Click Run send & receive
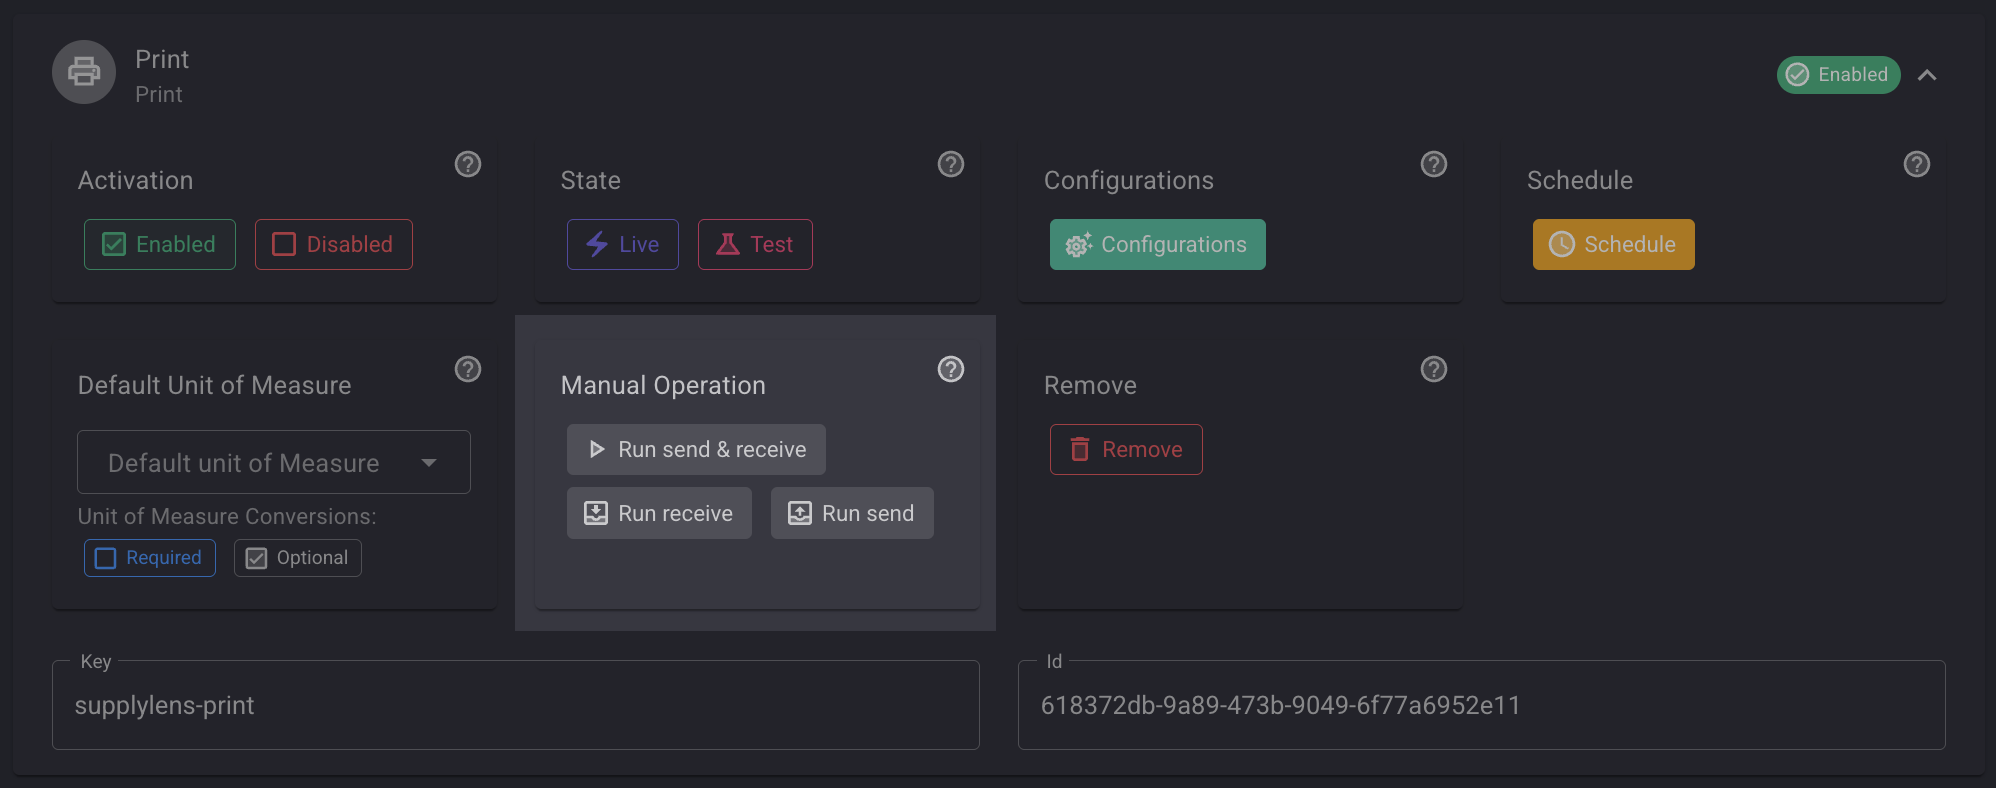The height and width of the screenshot is (788, 1996). (696, 449)
